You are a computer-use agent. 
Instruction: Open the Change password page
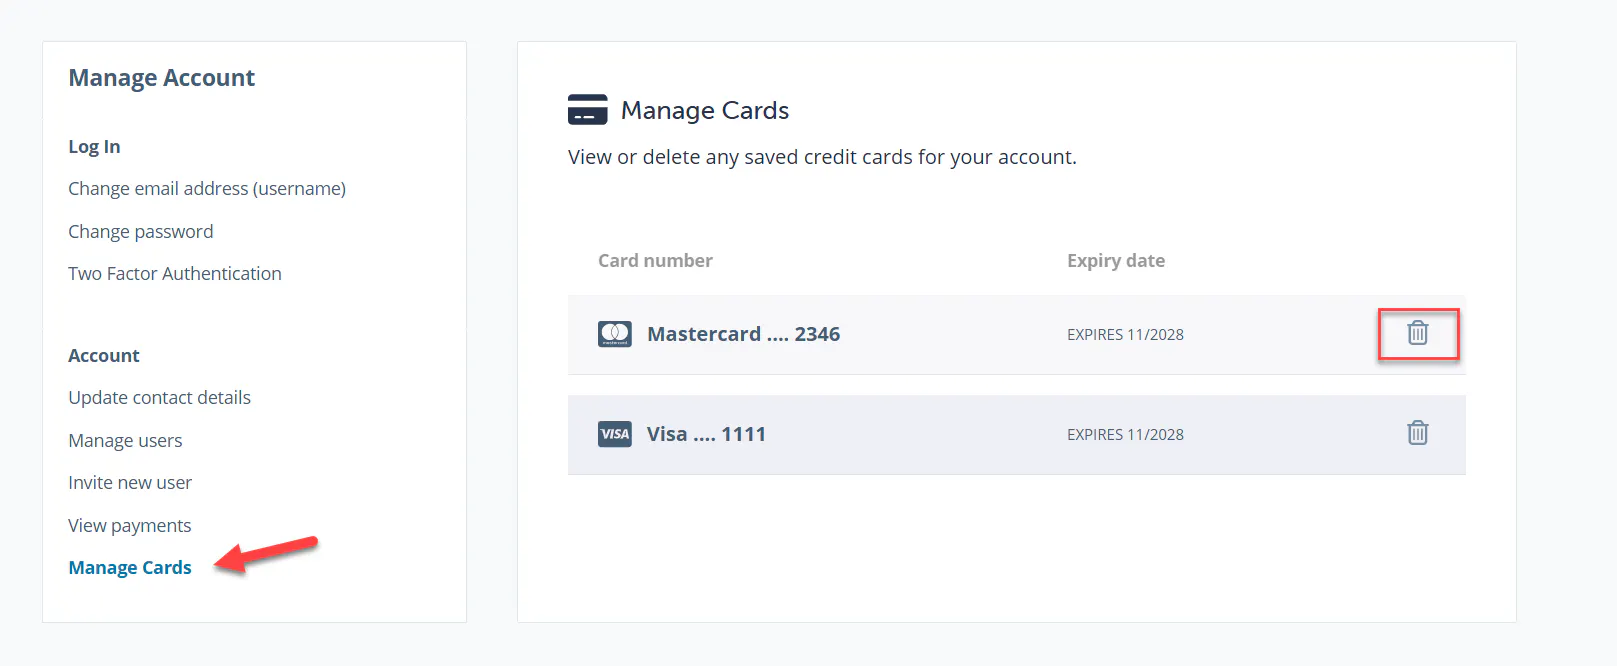click(x=141, y=232)
